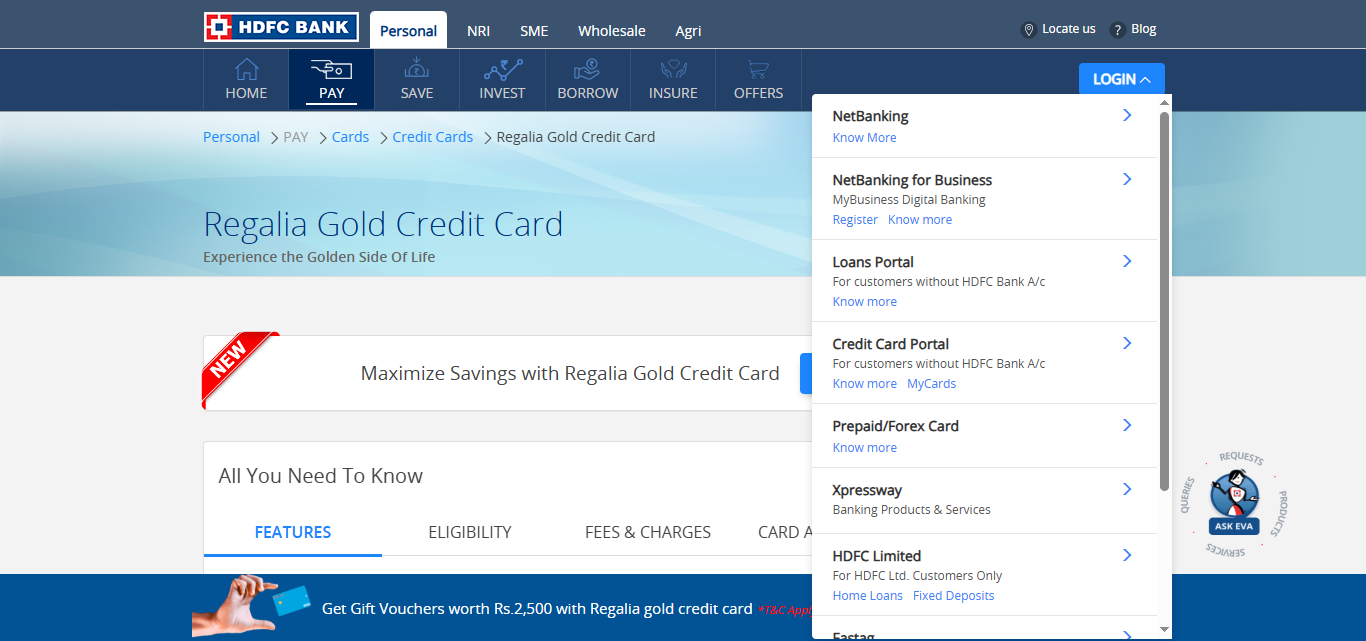Open the BORROW hand-coin icon
This screenshot has height=641, width=1366.
[x=587, y=69]
